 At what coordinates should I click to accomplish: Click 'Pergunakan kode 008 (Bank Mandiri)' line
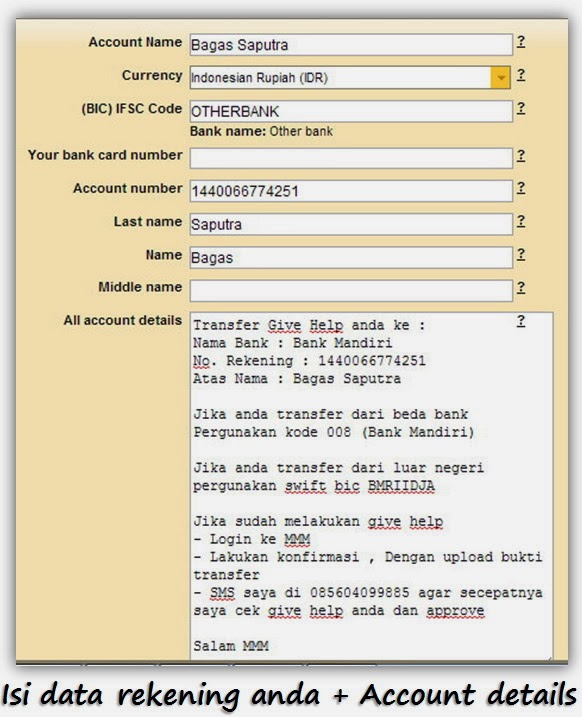334,432
